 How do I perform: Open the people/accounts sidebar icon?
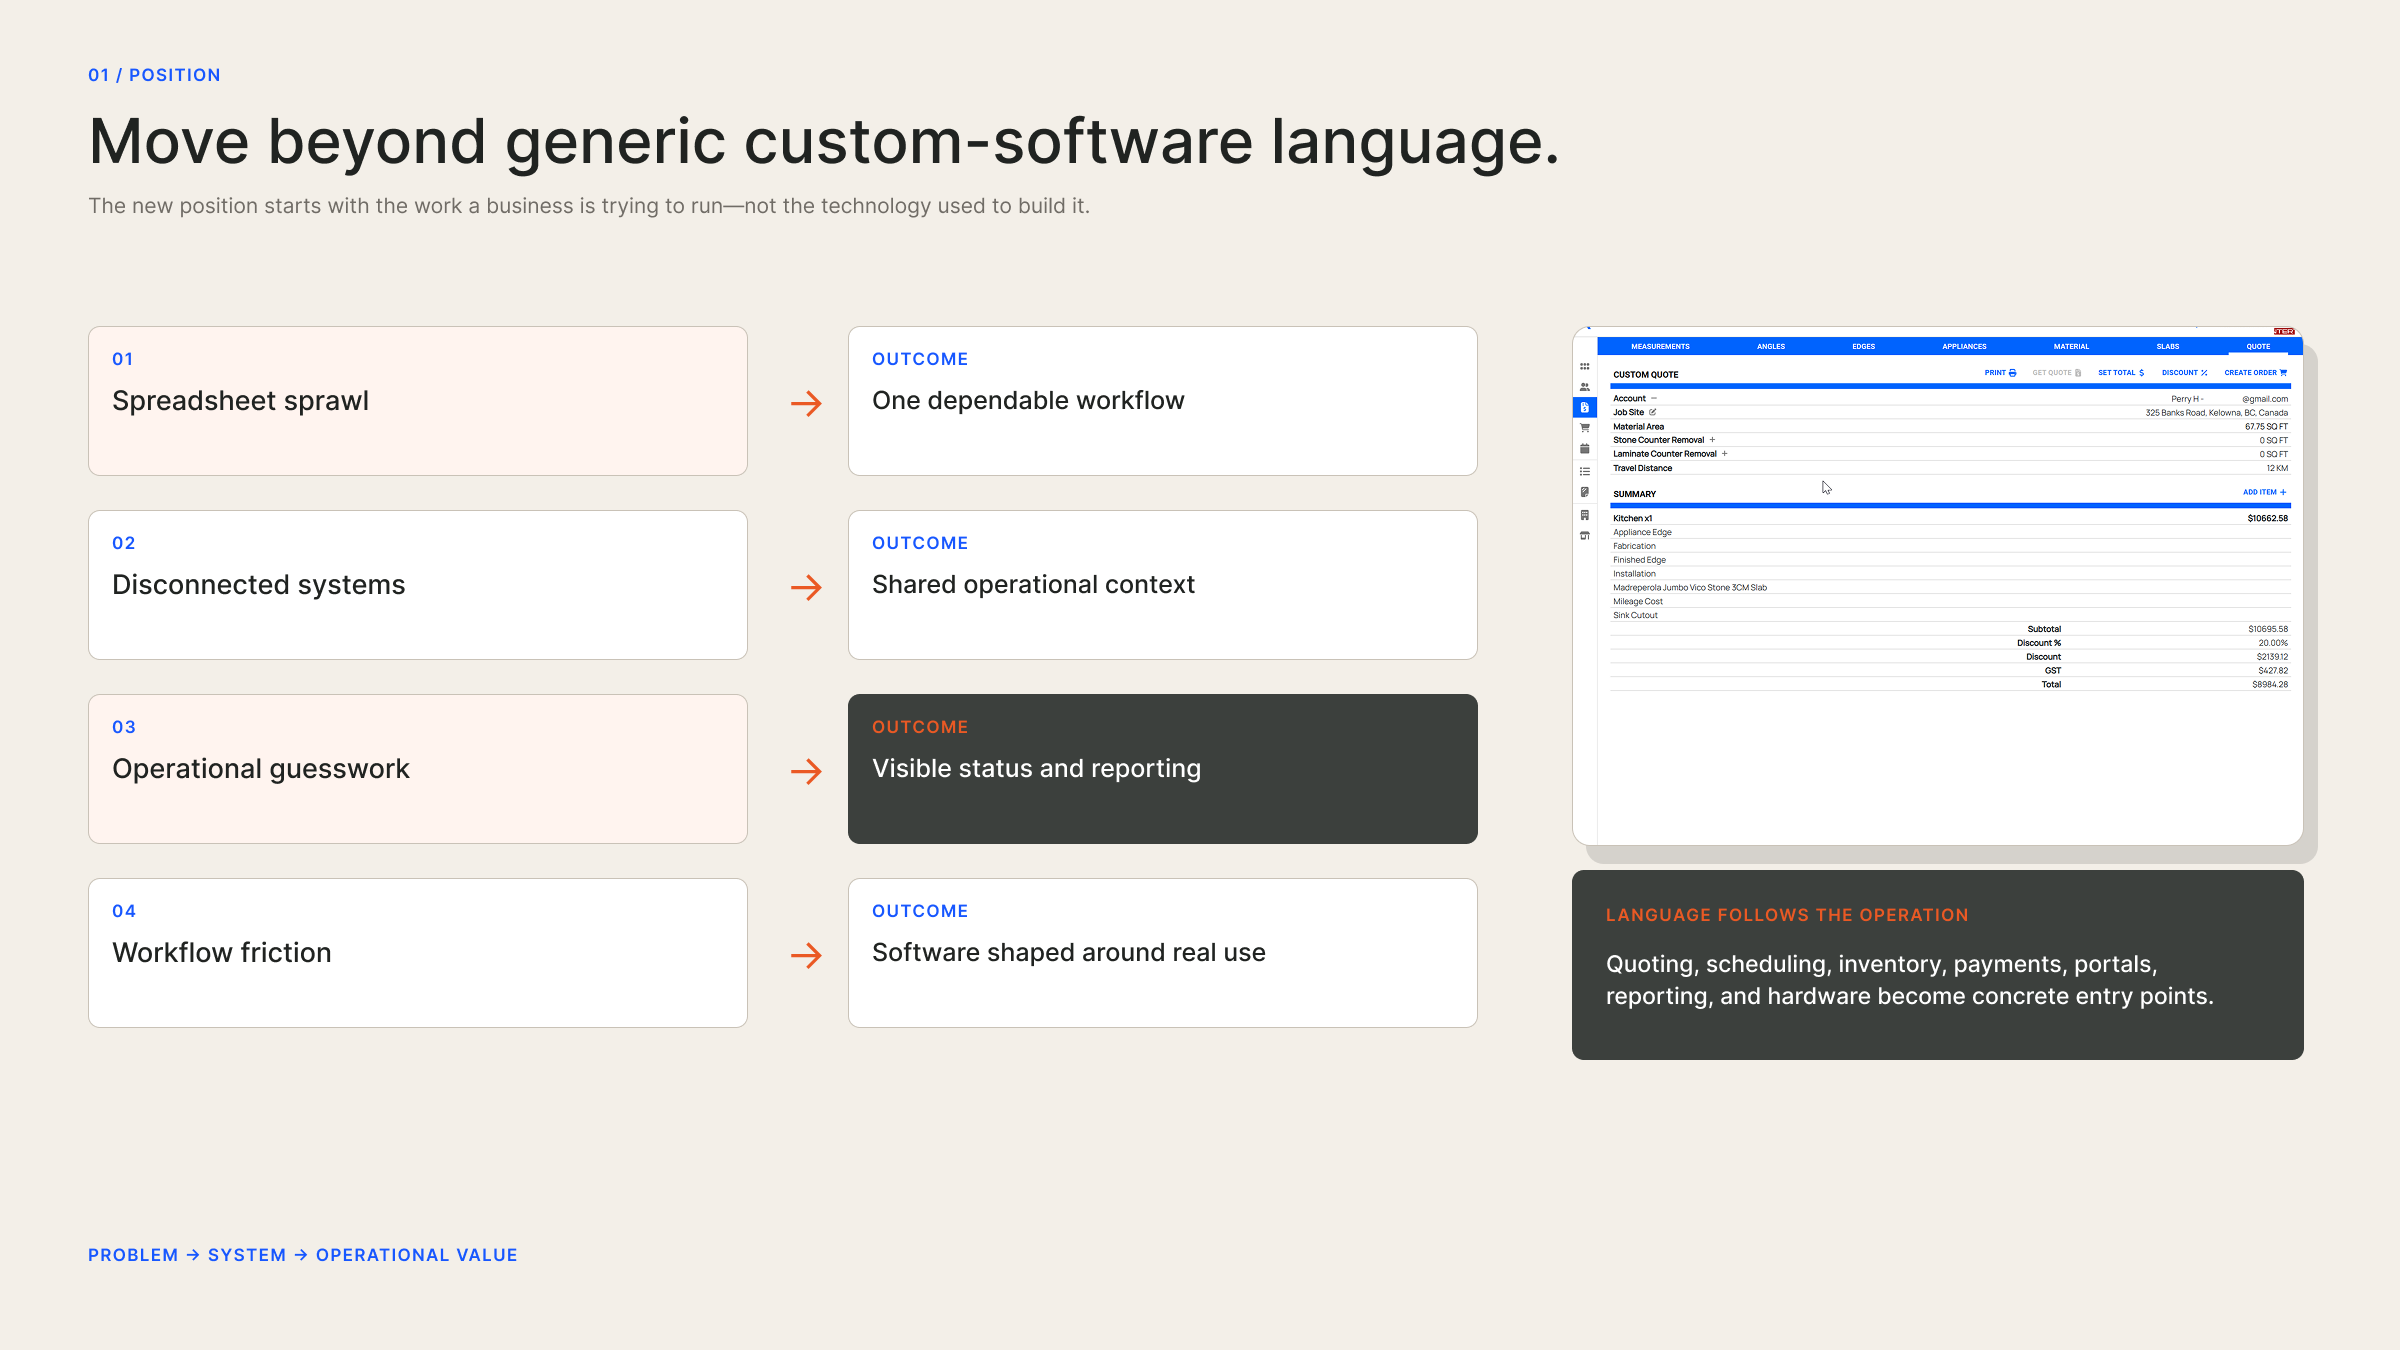[x=1584, y=387]
